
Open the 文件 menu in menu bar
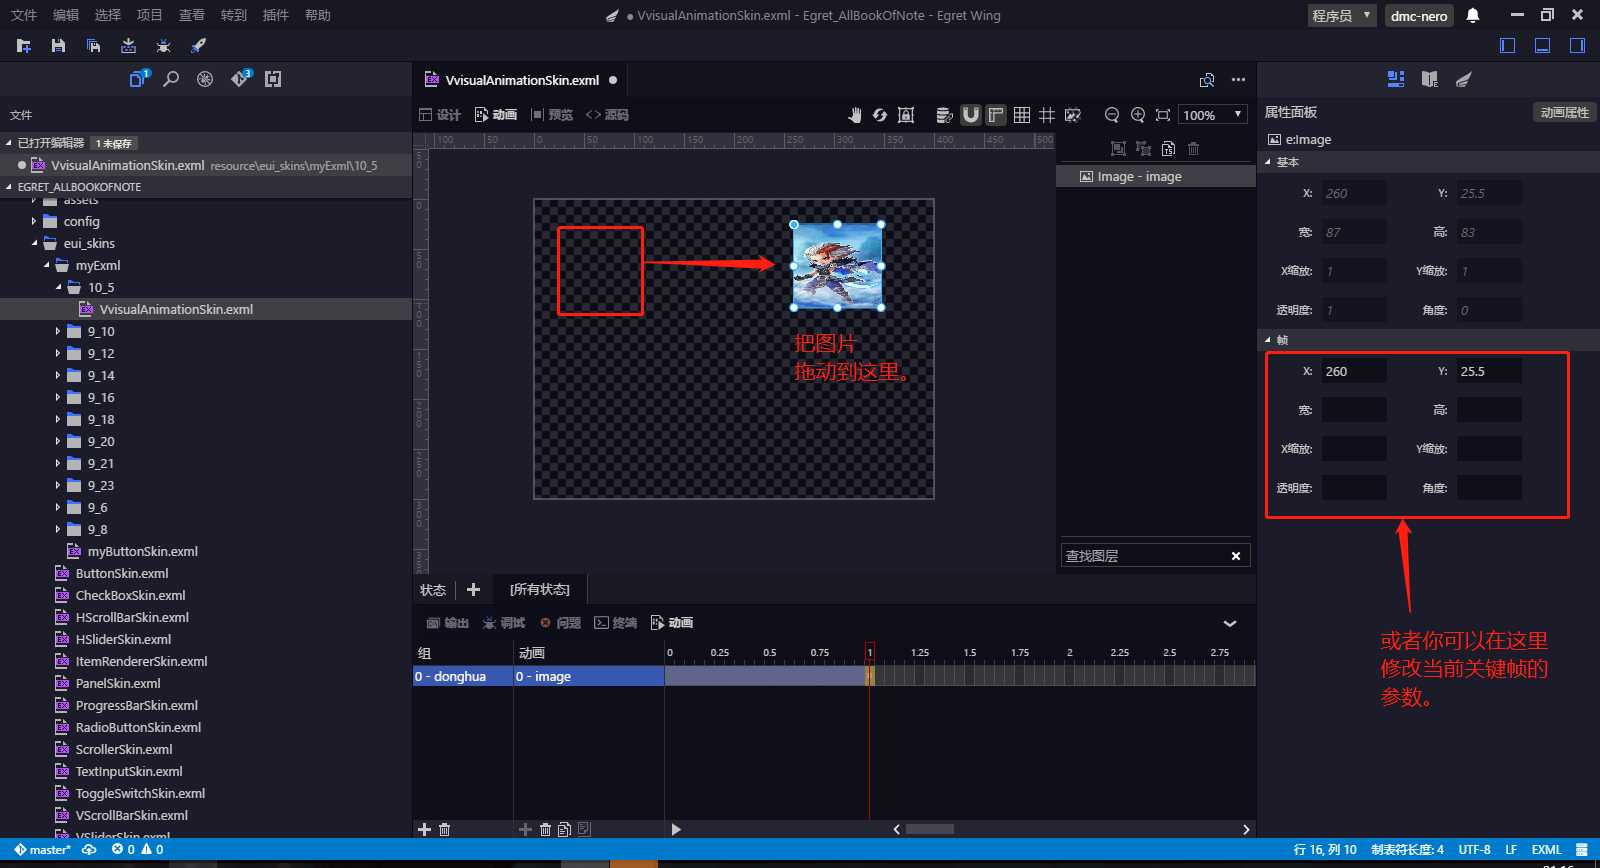pyautogui.click(x=24, y=15)
